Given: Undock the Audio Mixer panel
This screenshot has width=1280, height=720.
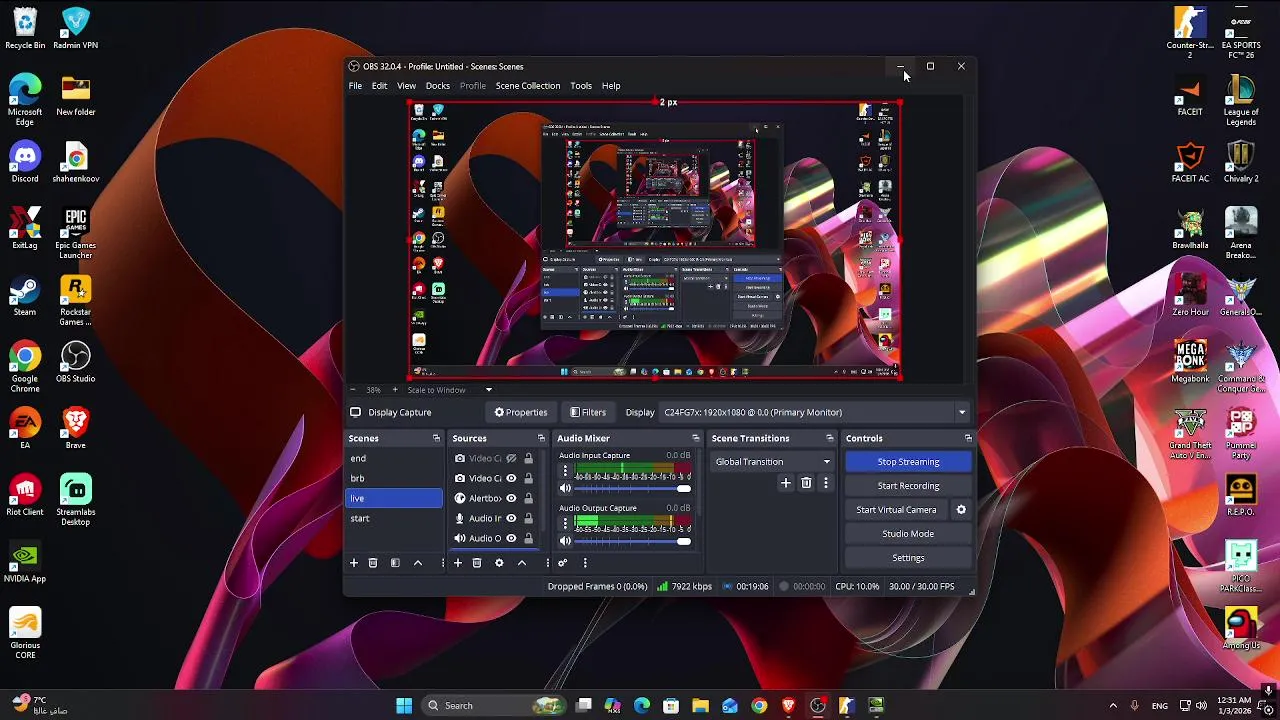Looking at the screenshot, I should 696,438.
